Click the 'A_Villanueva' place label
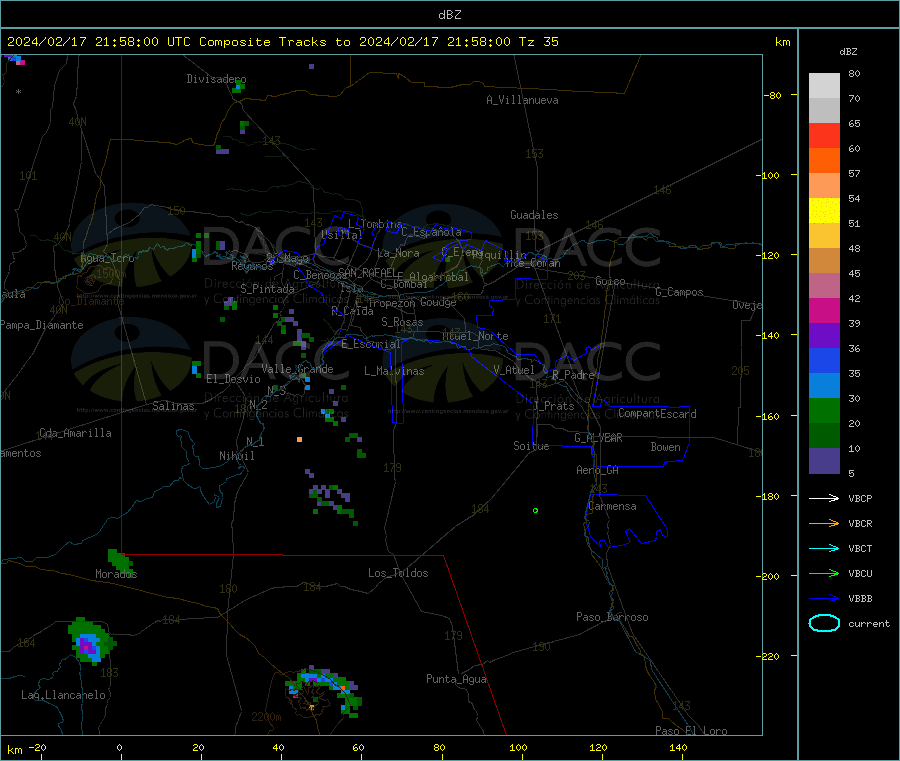Screen dimensions: 900x761 pos(522,100)
